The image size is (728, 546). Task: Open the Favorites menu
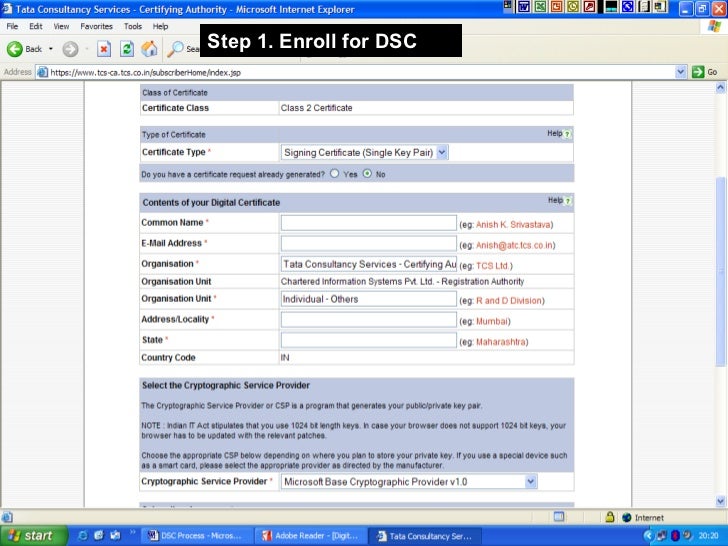click(x=96, y=26)
